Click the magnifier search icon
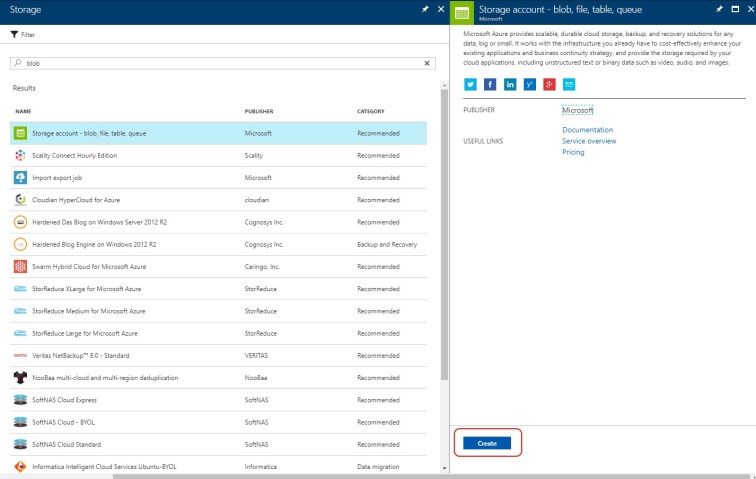The height and width of the screenshot is (479, 756). point(18,63)
